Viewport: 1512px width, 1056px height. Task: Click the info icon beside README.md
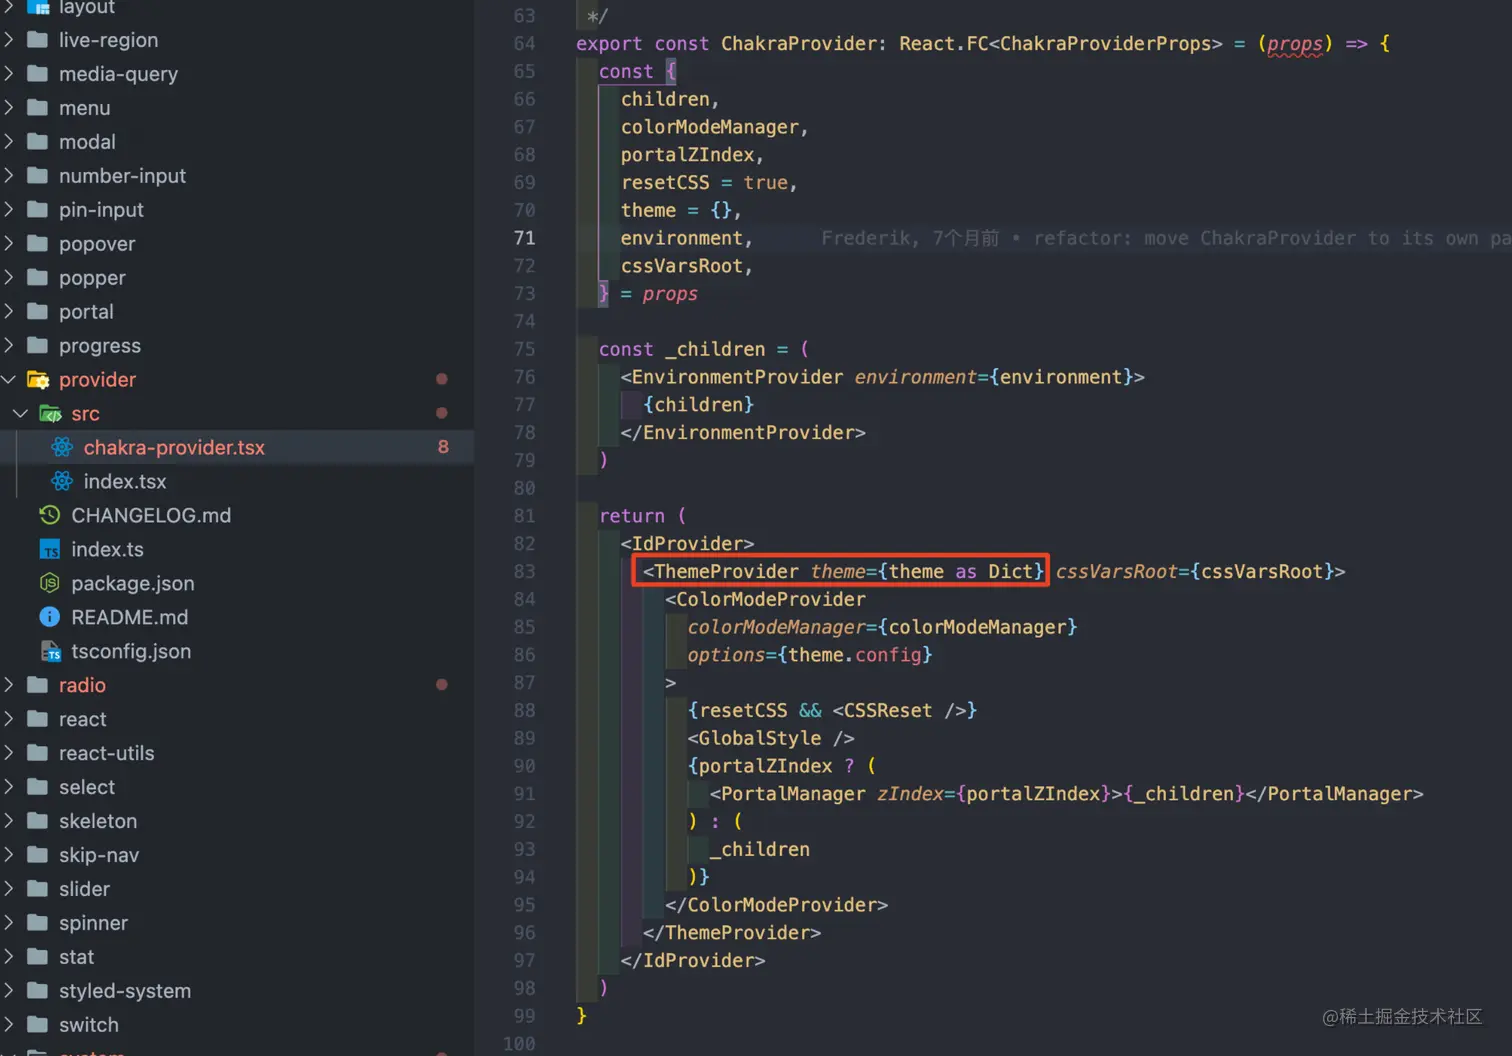pyautogui.click(x=50, y=617)
